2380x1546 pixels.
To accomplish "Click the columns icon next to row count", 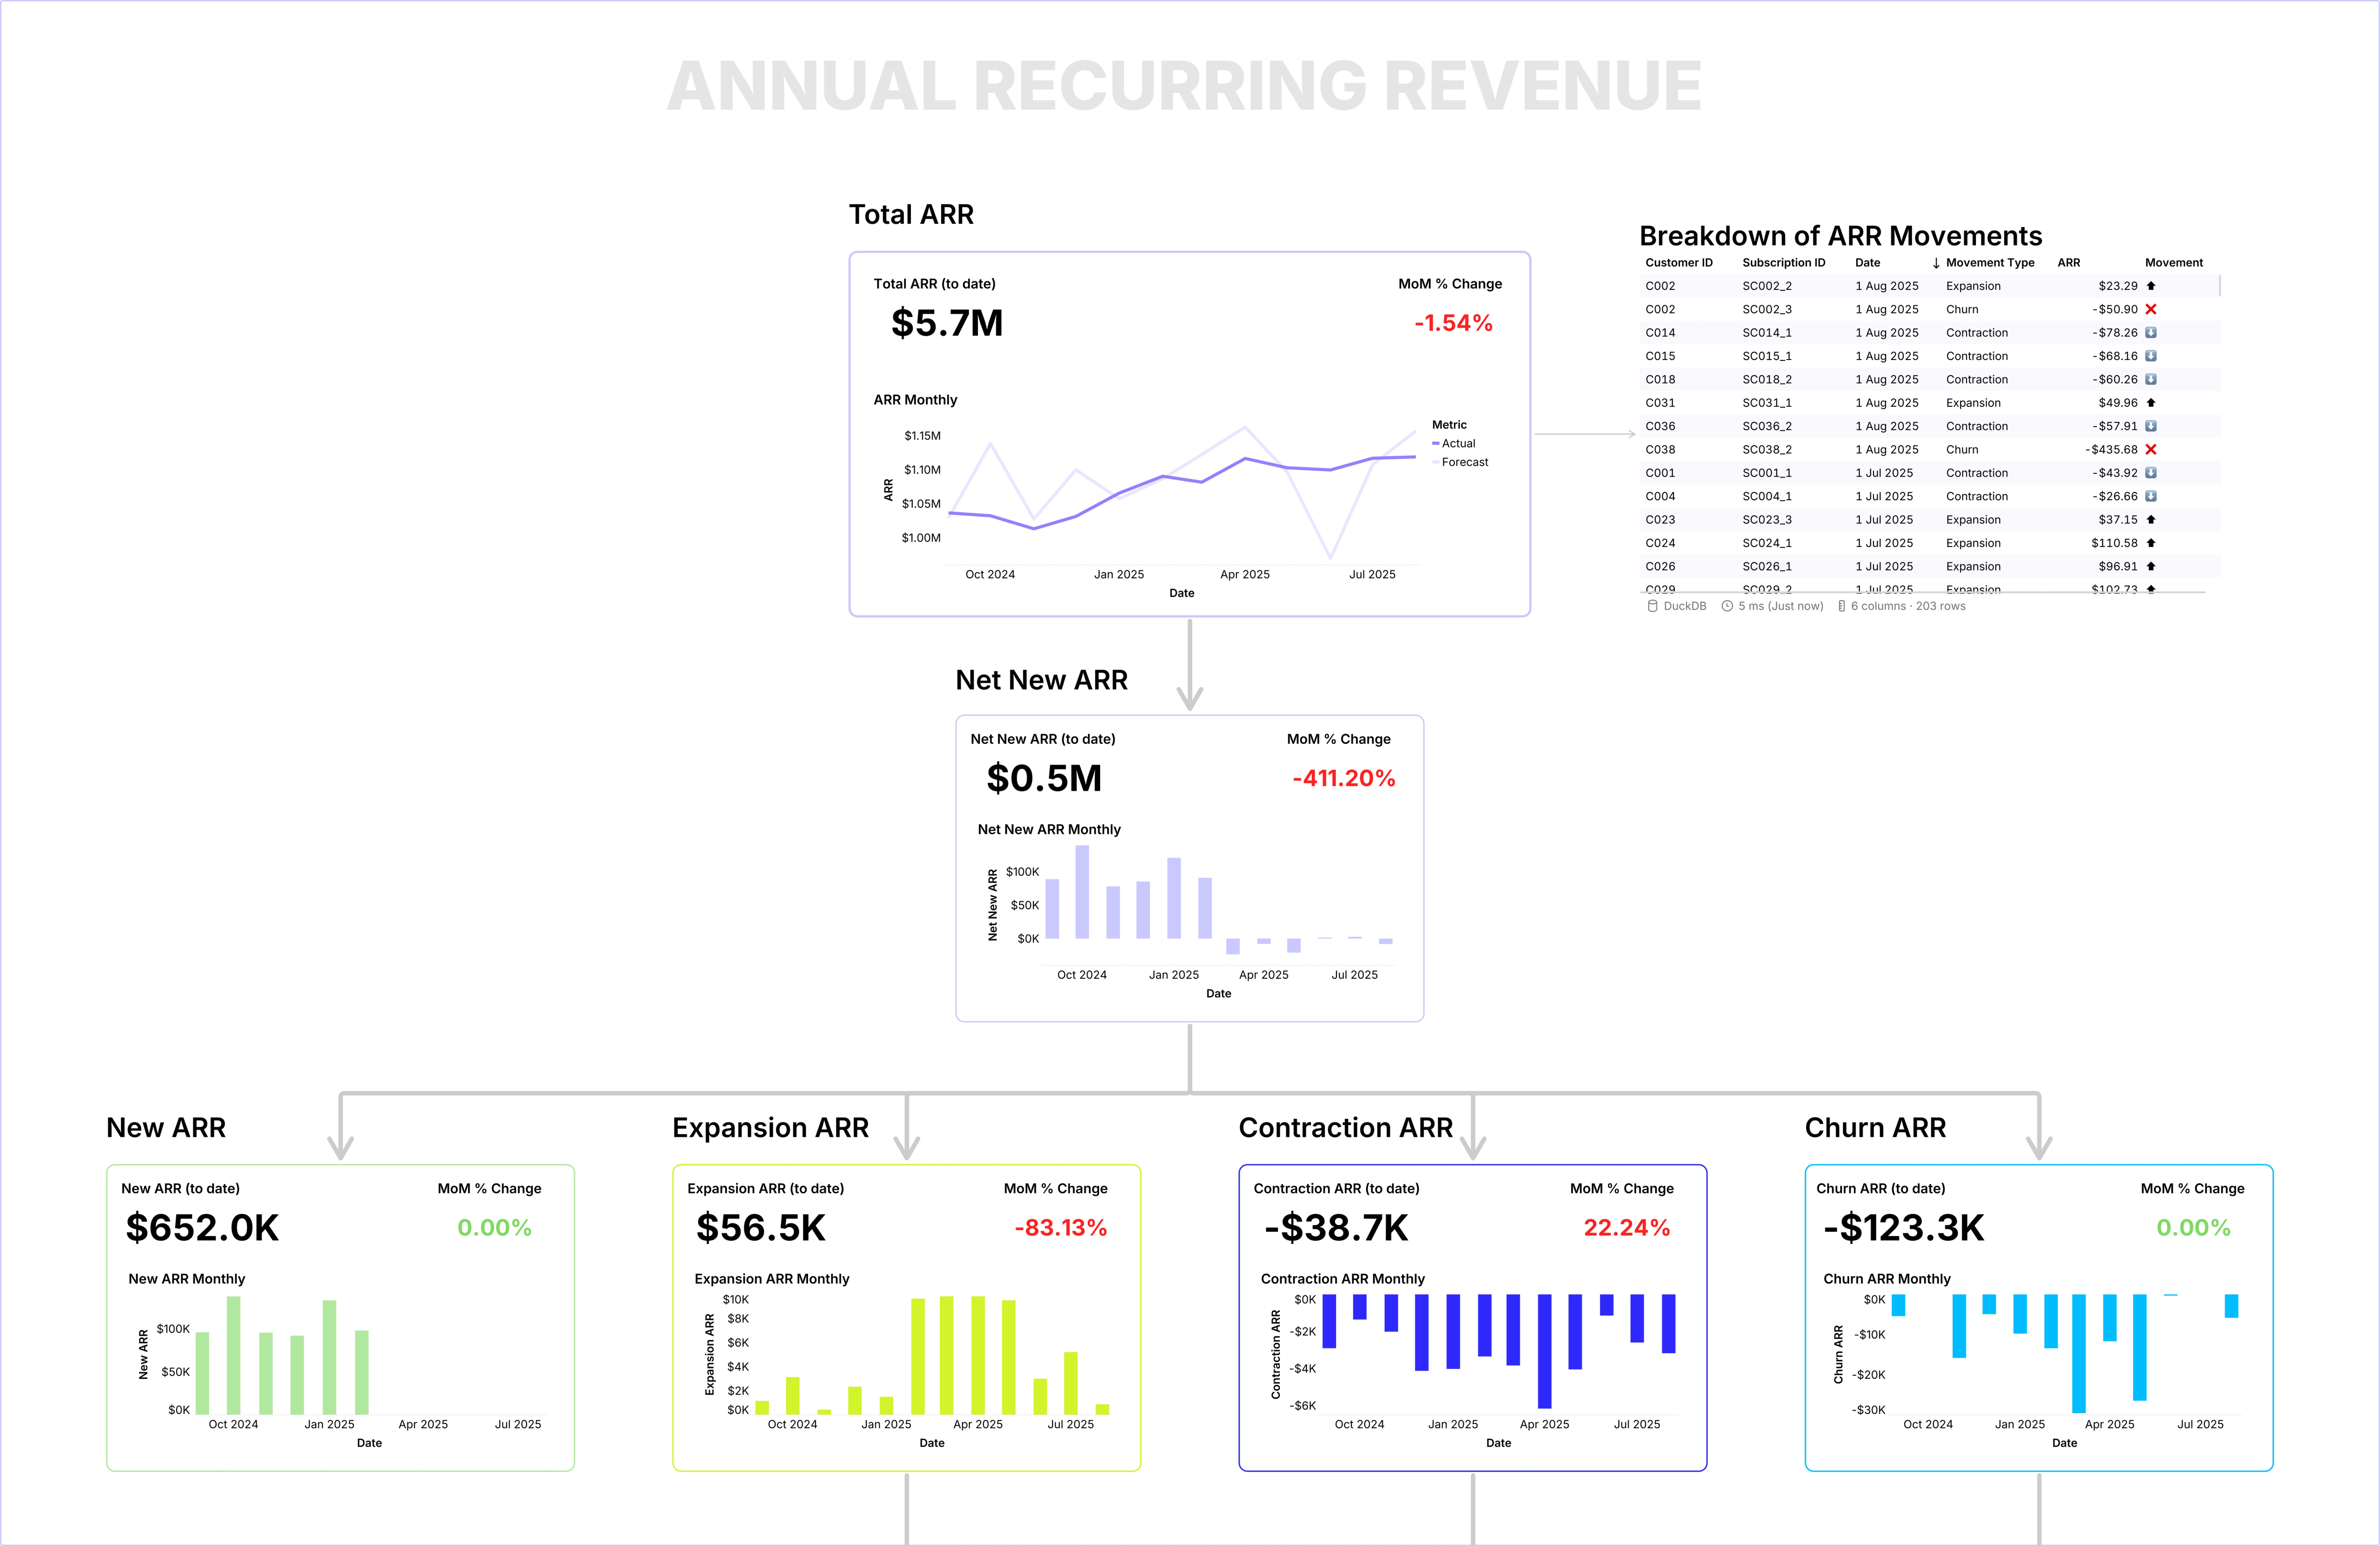I will [1841, 606].
